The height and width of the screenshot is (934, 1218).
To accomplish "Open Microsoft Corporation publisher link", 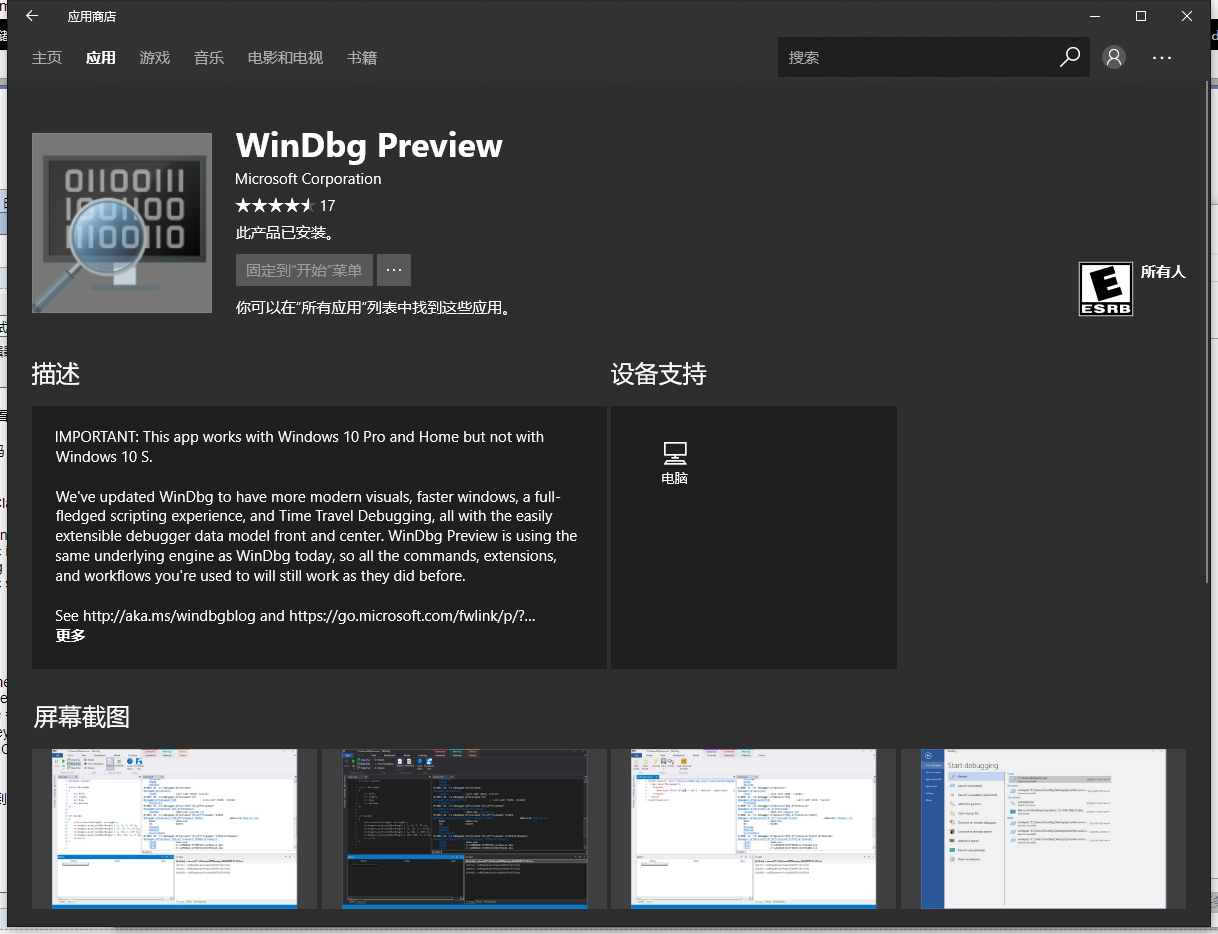I will click(308, 179).
